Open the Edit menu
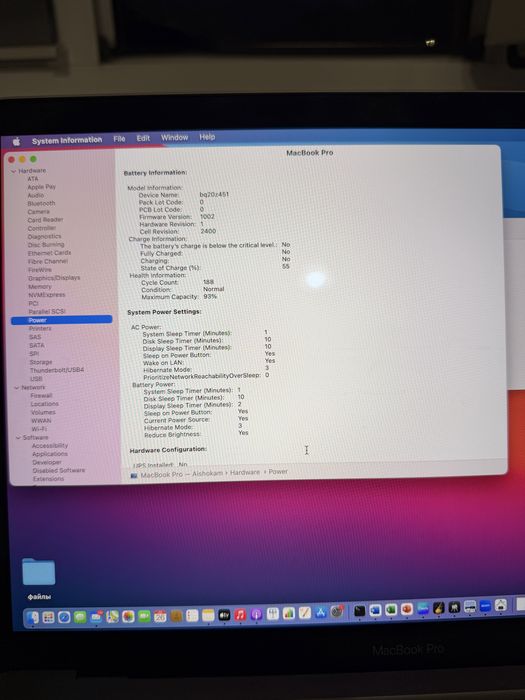The width and height of the screenshot is (525, 700). pyautogui.click(x=143, y=138)
